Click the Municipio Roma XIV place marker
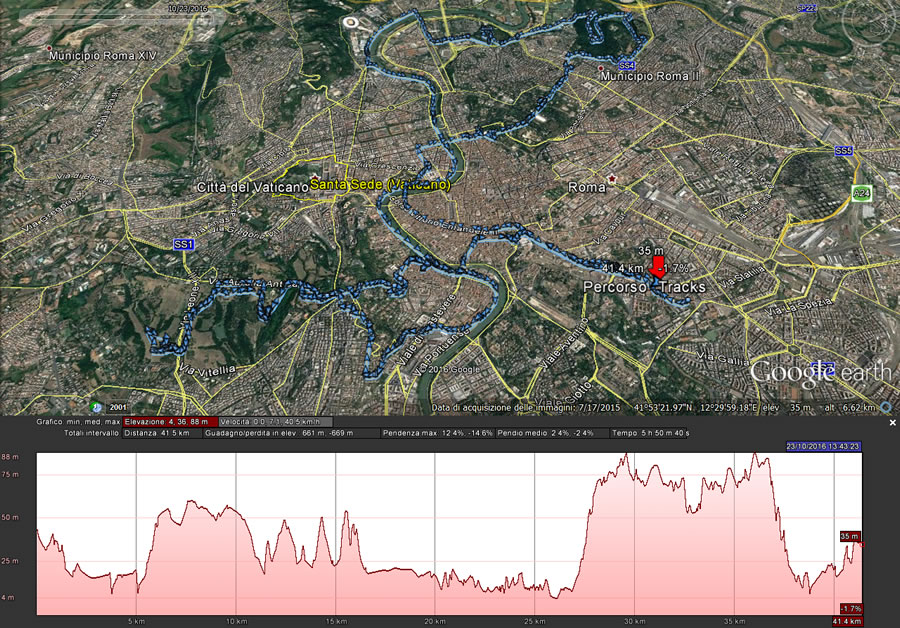Viewport: 900px width, 628px height. 49,48
